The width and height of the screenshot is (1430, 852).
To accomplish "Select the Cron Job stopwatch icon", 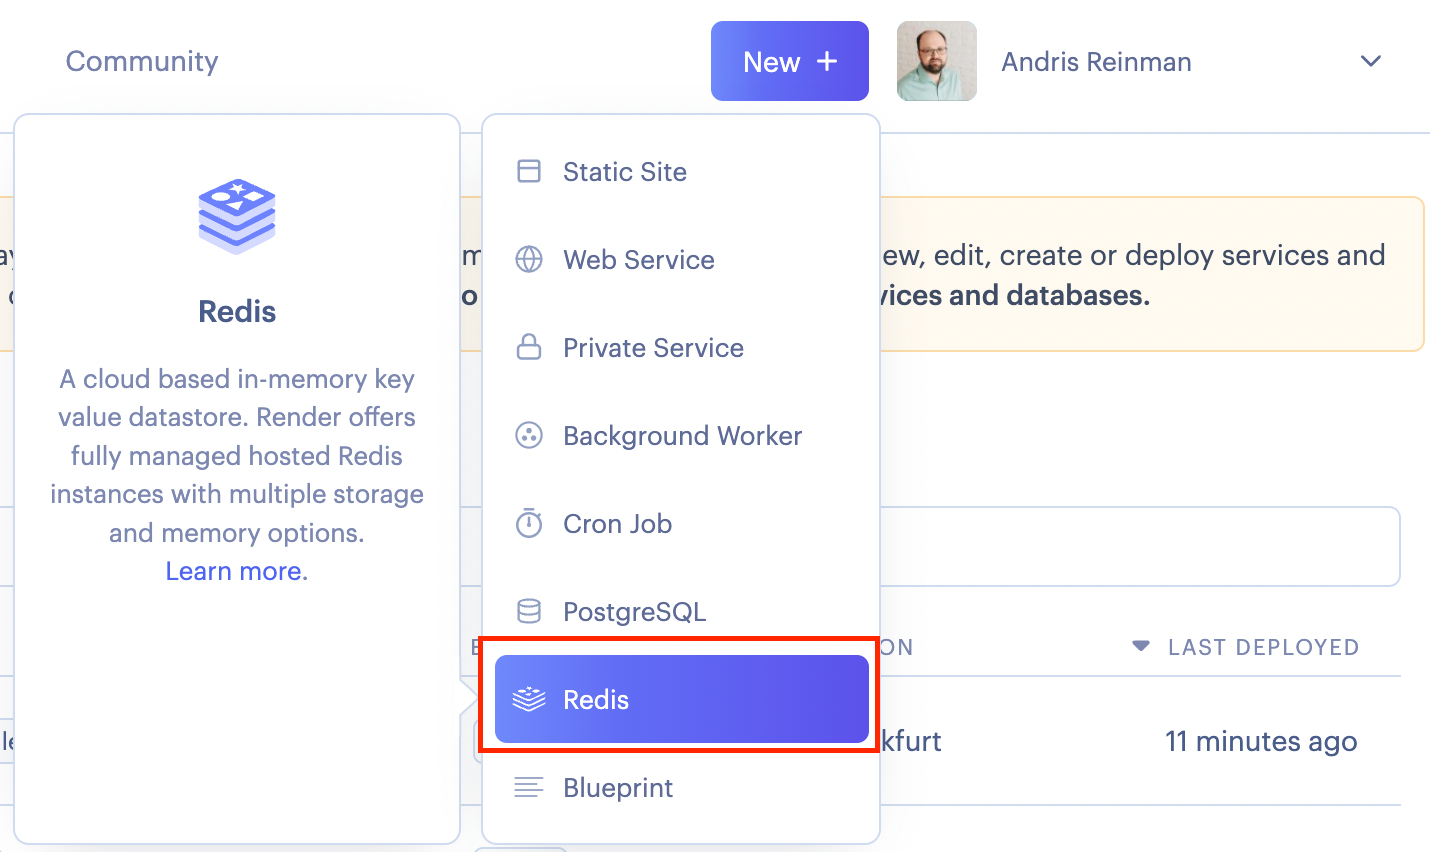I will (x=528, y=523).
